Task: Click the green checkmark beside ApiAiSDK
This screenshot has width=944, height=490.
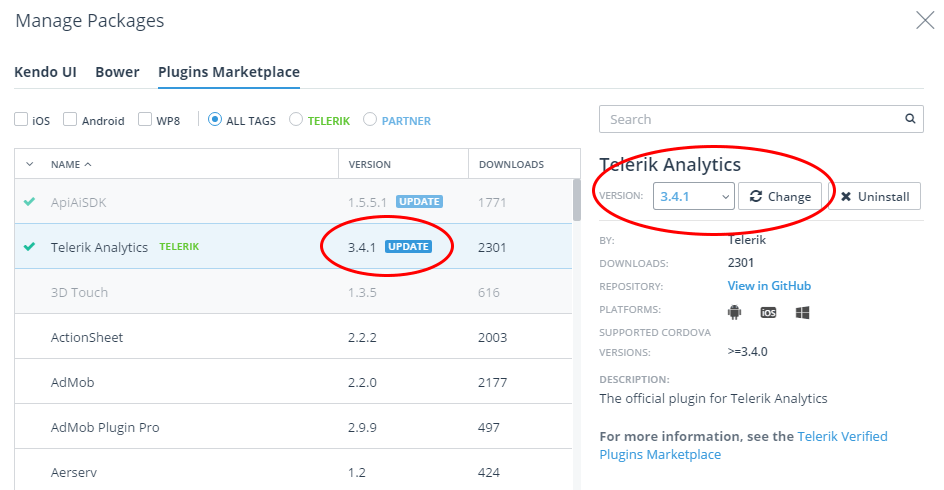Action: pos(29,202)
